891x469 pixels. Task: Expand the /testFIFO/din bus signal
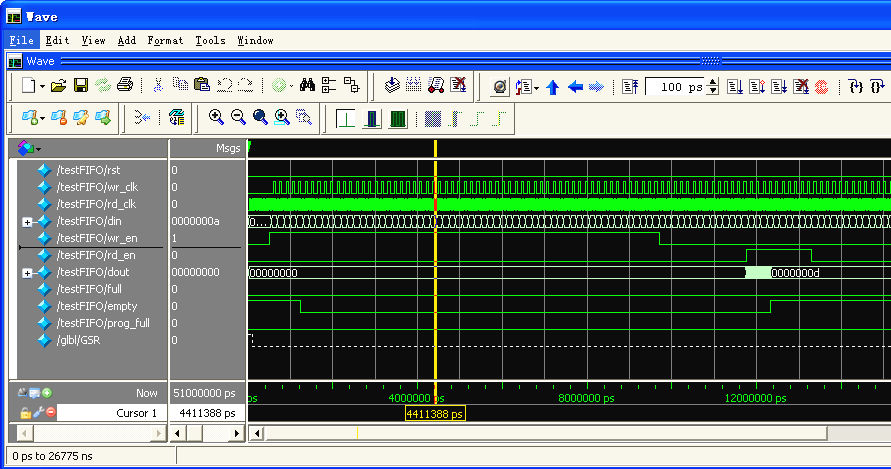coord(28,221)
